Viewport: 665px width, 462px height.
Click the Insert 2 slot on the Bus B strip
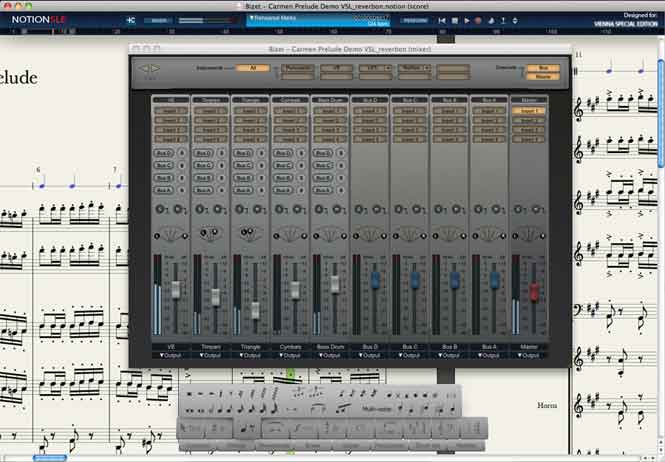(x=449, y=120)
